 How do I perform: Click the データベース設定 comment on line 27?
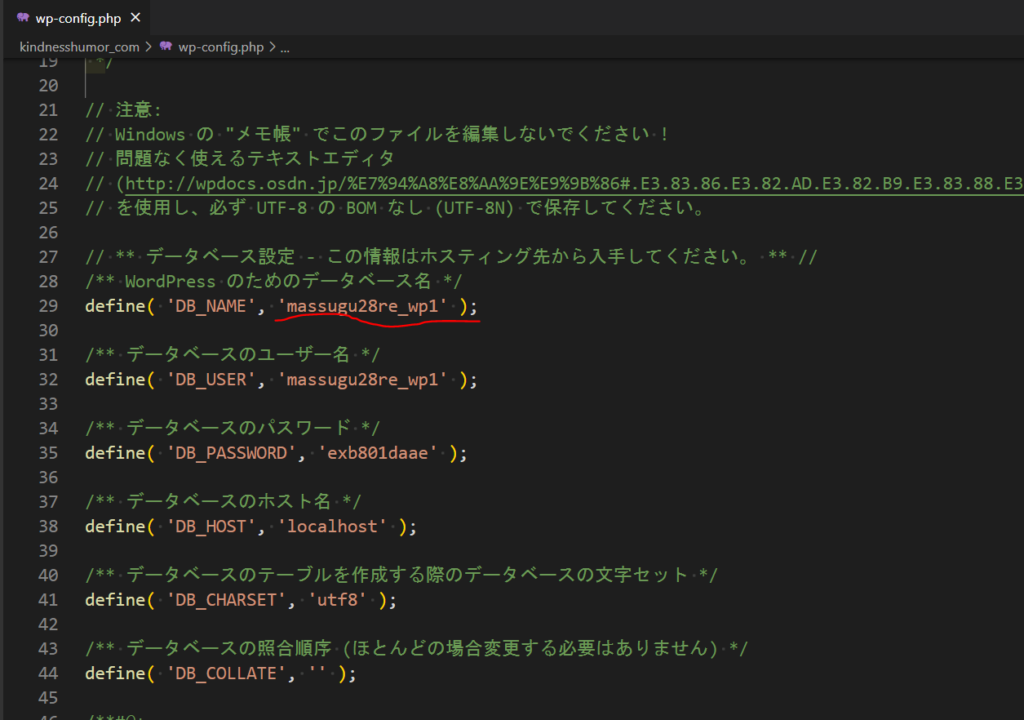pyautogui.click(x=451, y=257)
